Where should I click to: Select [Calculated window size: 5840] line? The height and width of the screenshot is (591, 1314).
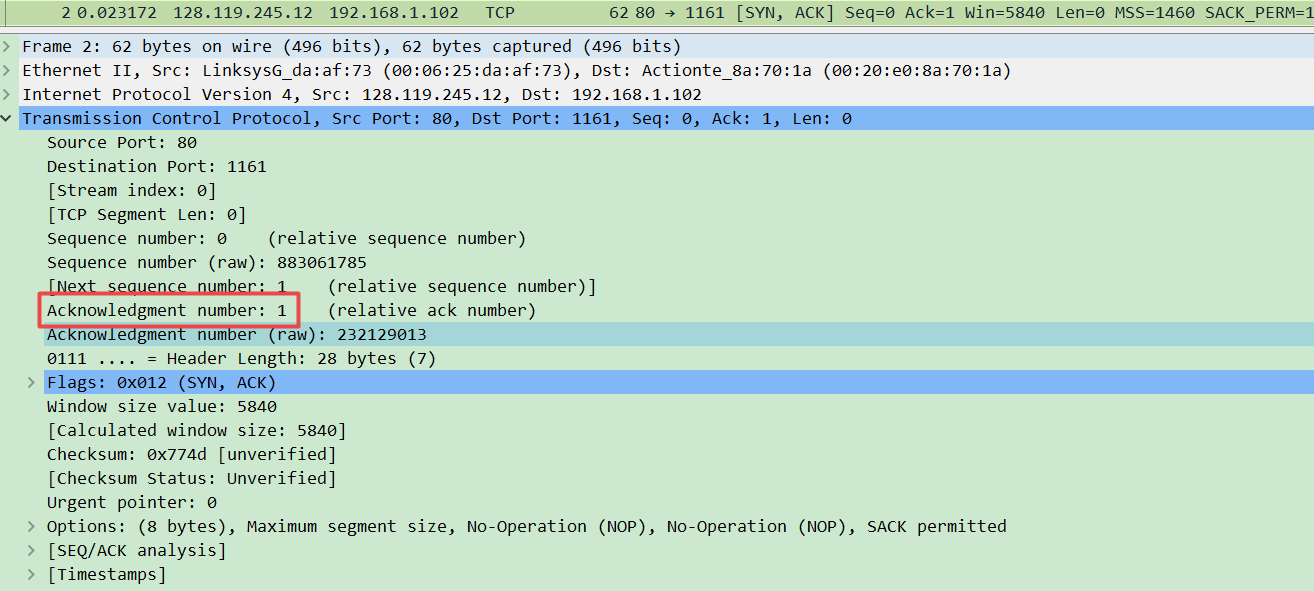197,431
